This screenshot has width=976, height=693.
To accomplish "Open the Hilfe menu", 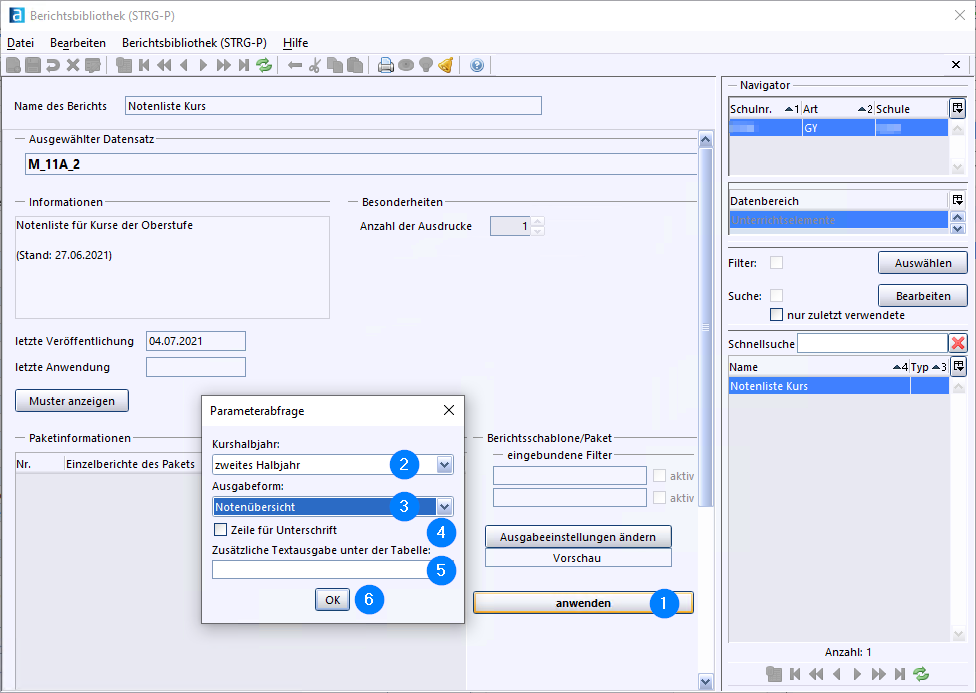I will point(296,42).
